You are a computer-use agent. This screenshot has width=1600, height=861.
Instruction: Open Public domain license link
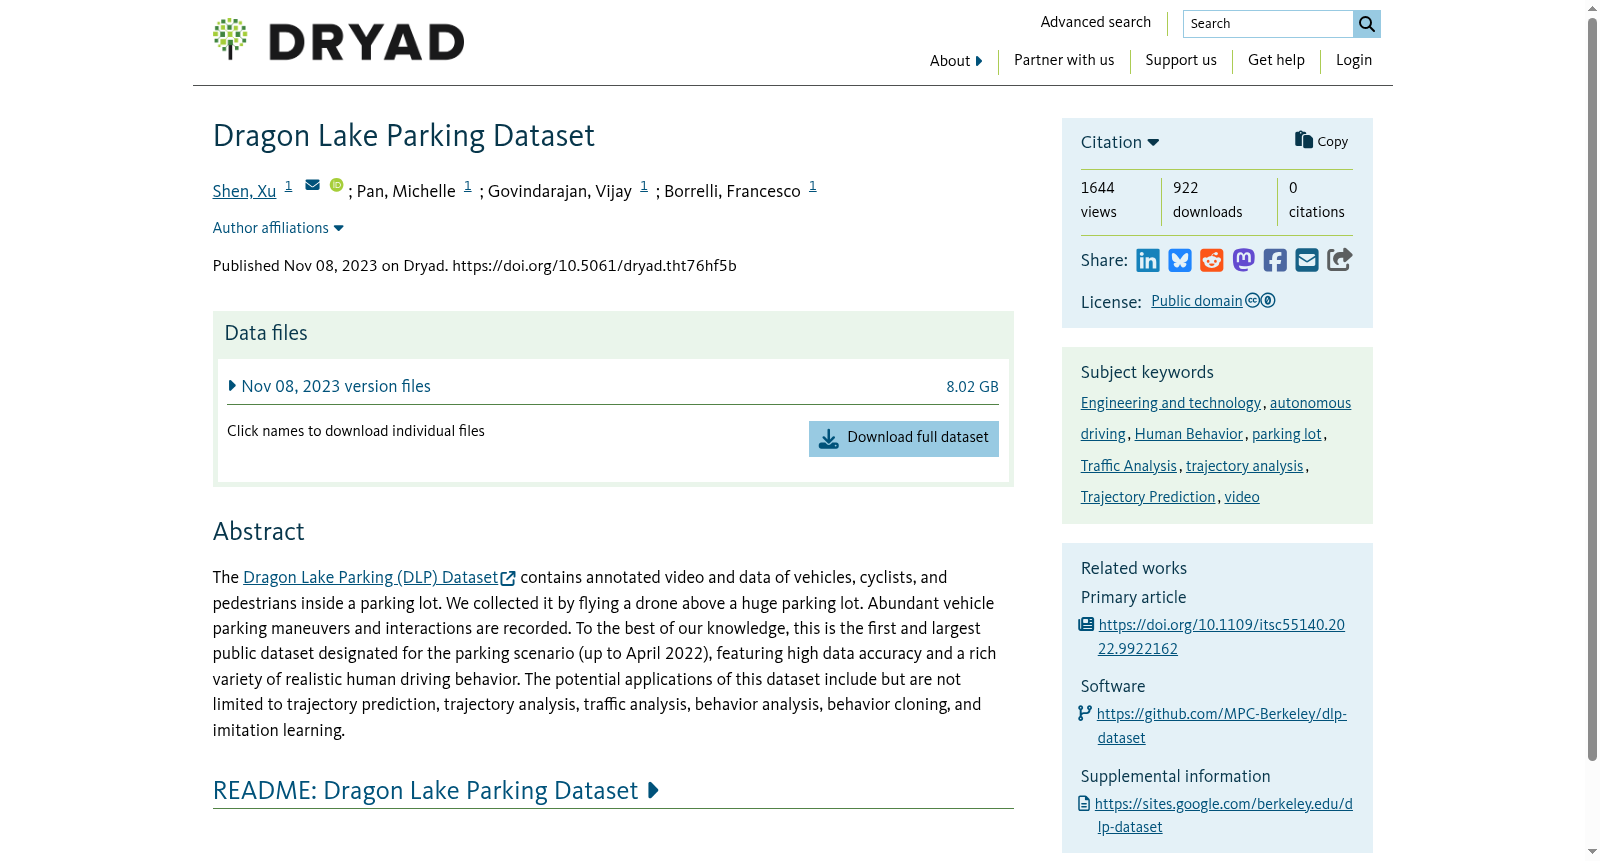tap(1197, 301)
